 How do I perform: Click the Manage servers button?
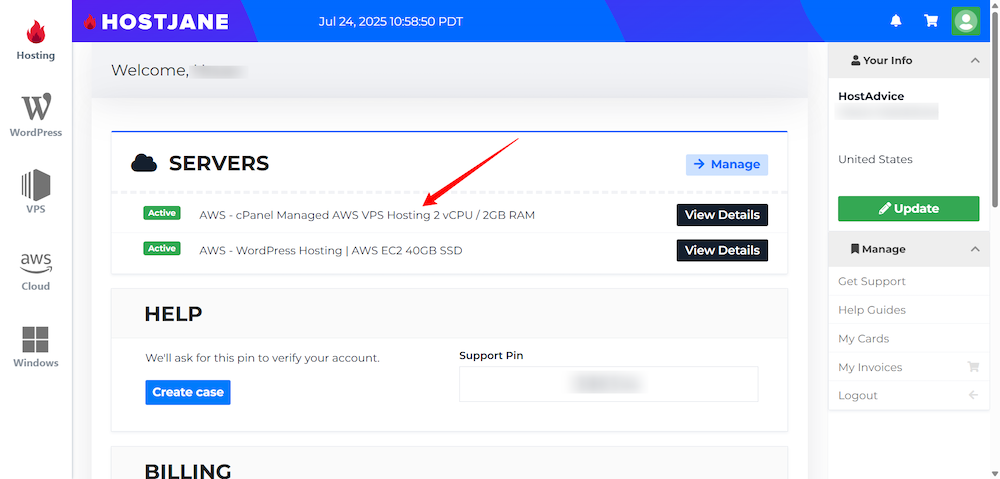click(x=727, y=165)
